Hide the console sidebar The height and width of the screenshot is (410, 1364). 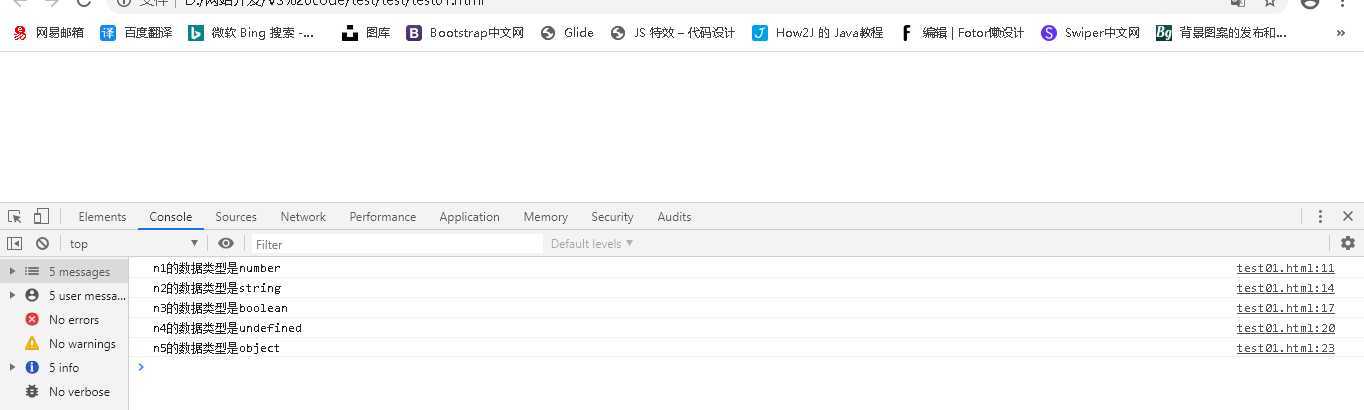pos(15,243)
